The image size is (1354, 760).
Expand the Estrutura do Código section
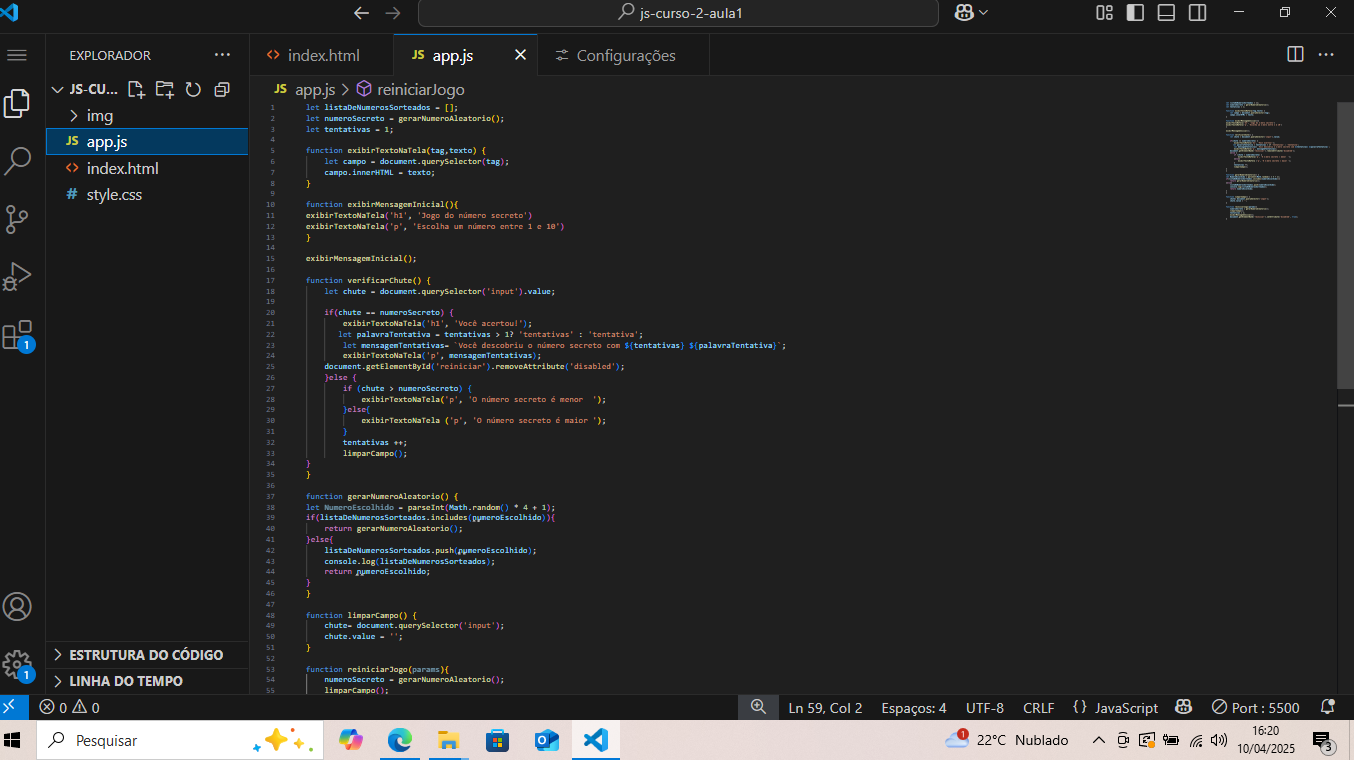(146, 655)
